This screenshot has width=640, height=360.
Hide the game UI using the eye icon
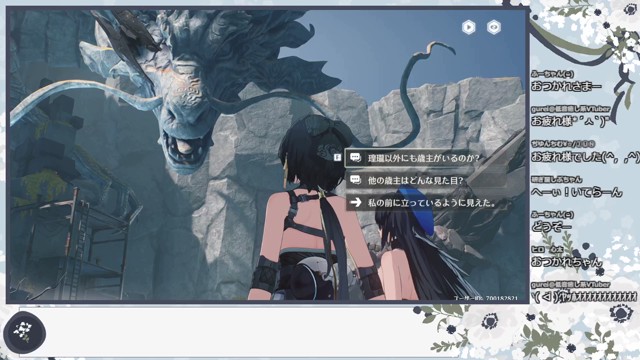(x=494, y=27)
